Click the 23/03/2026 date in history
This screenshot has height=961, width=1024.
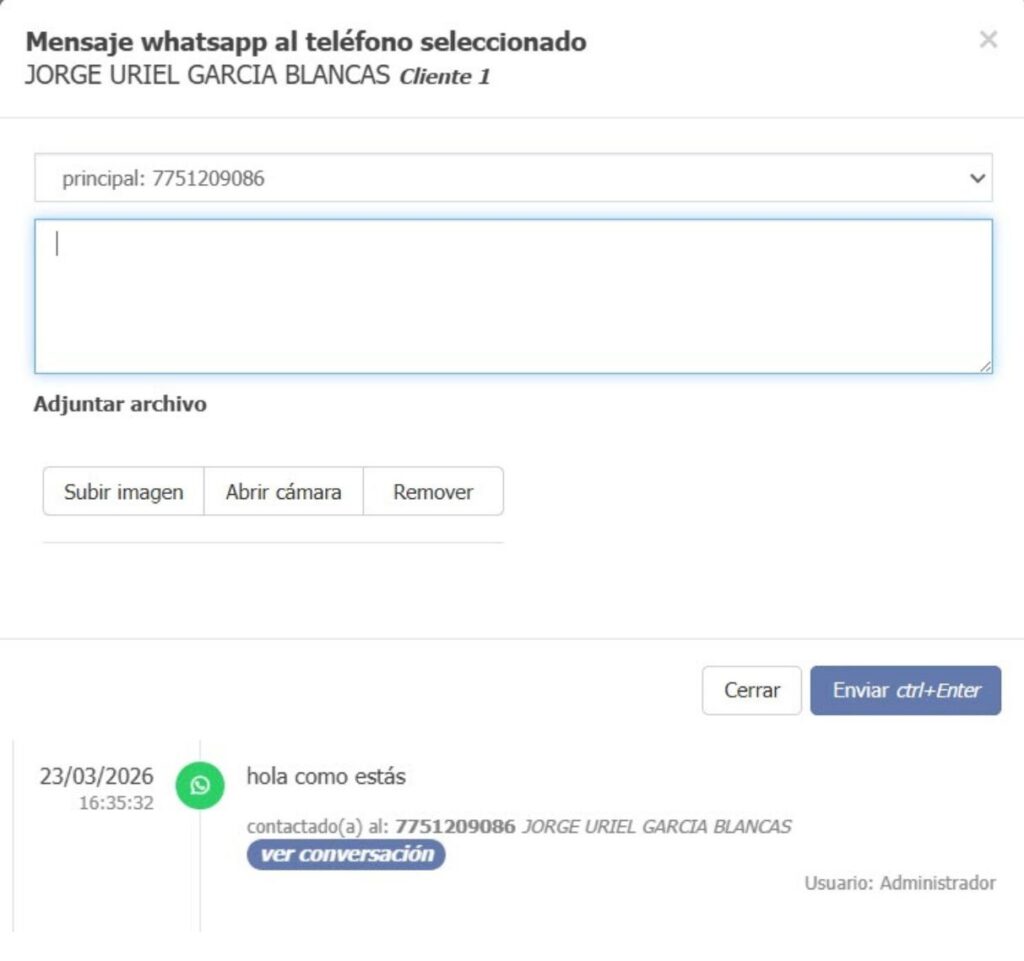[96, 777]
